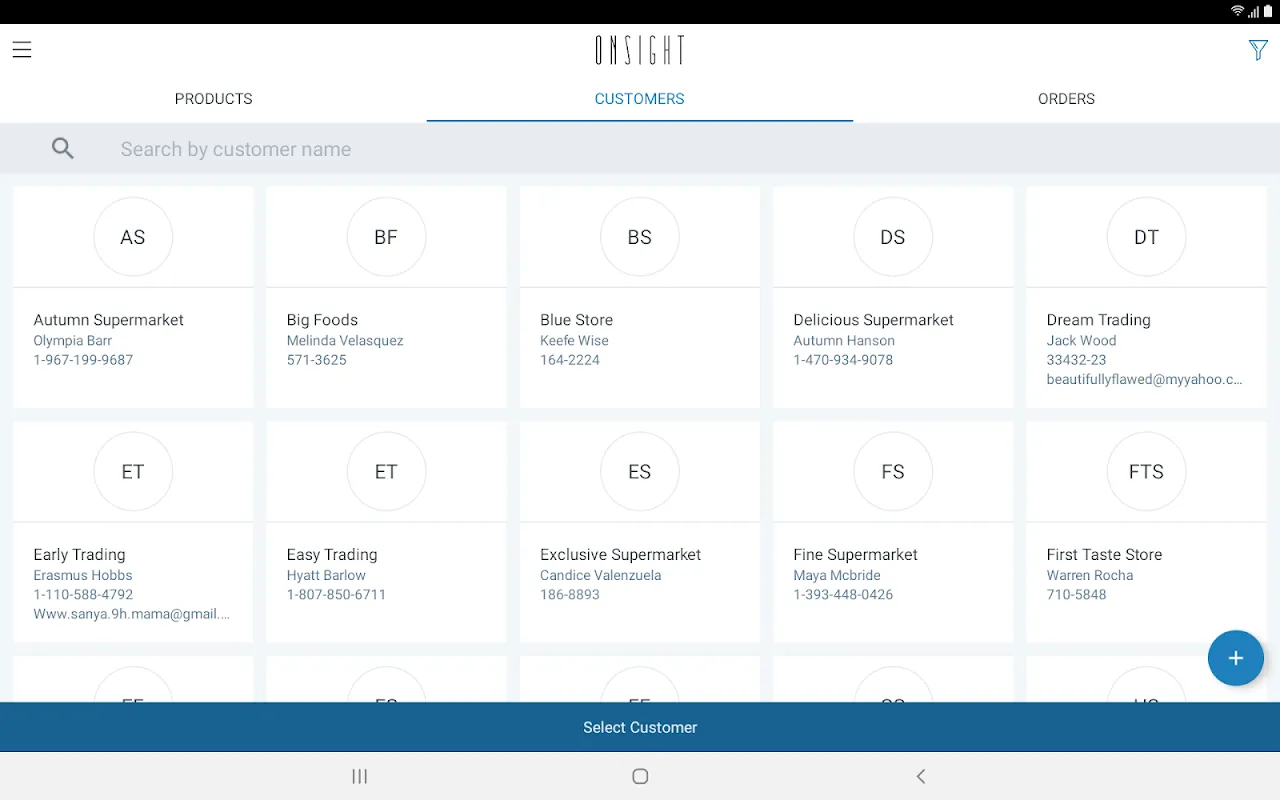Open Exclusive Supermarket customer card
Viewport: 1280px width, 800px height.
tap(640, 532)
